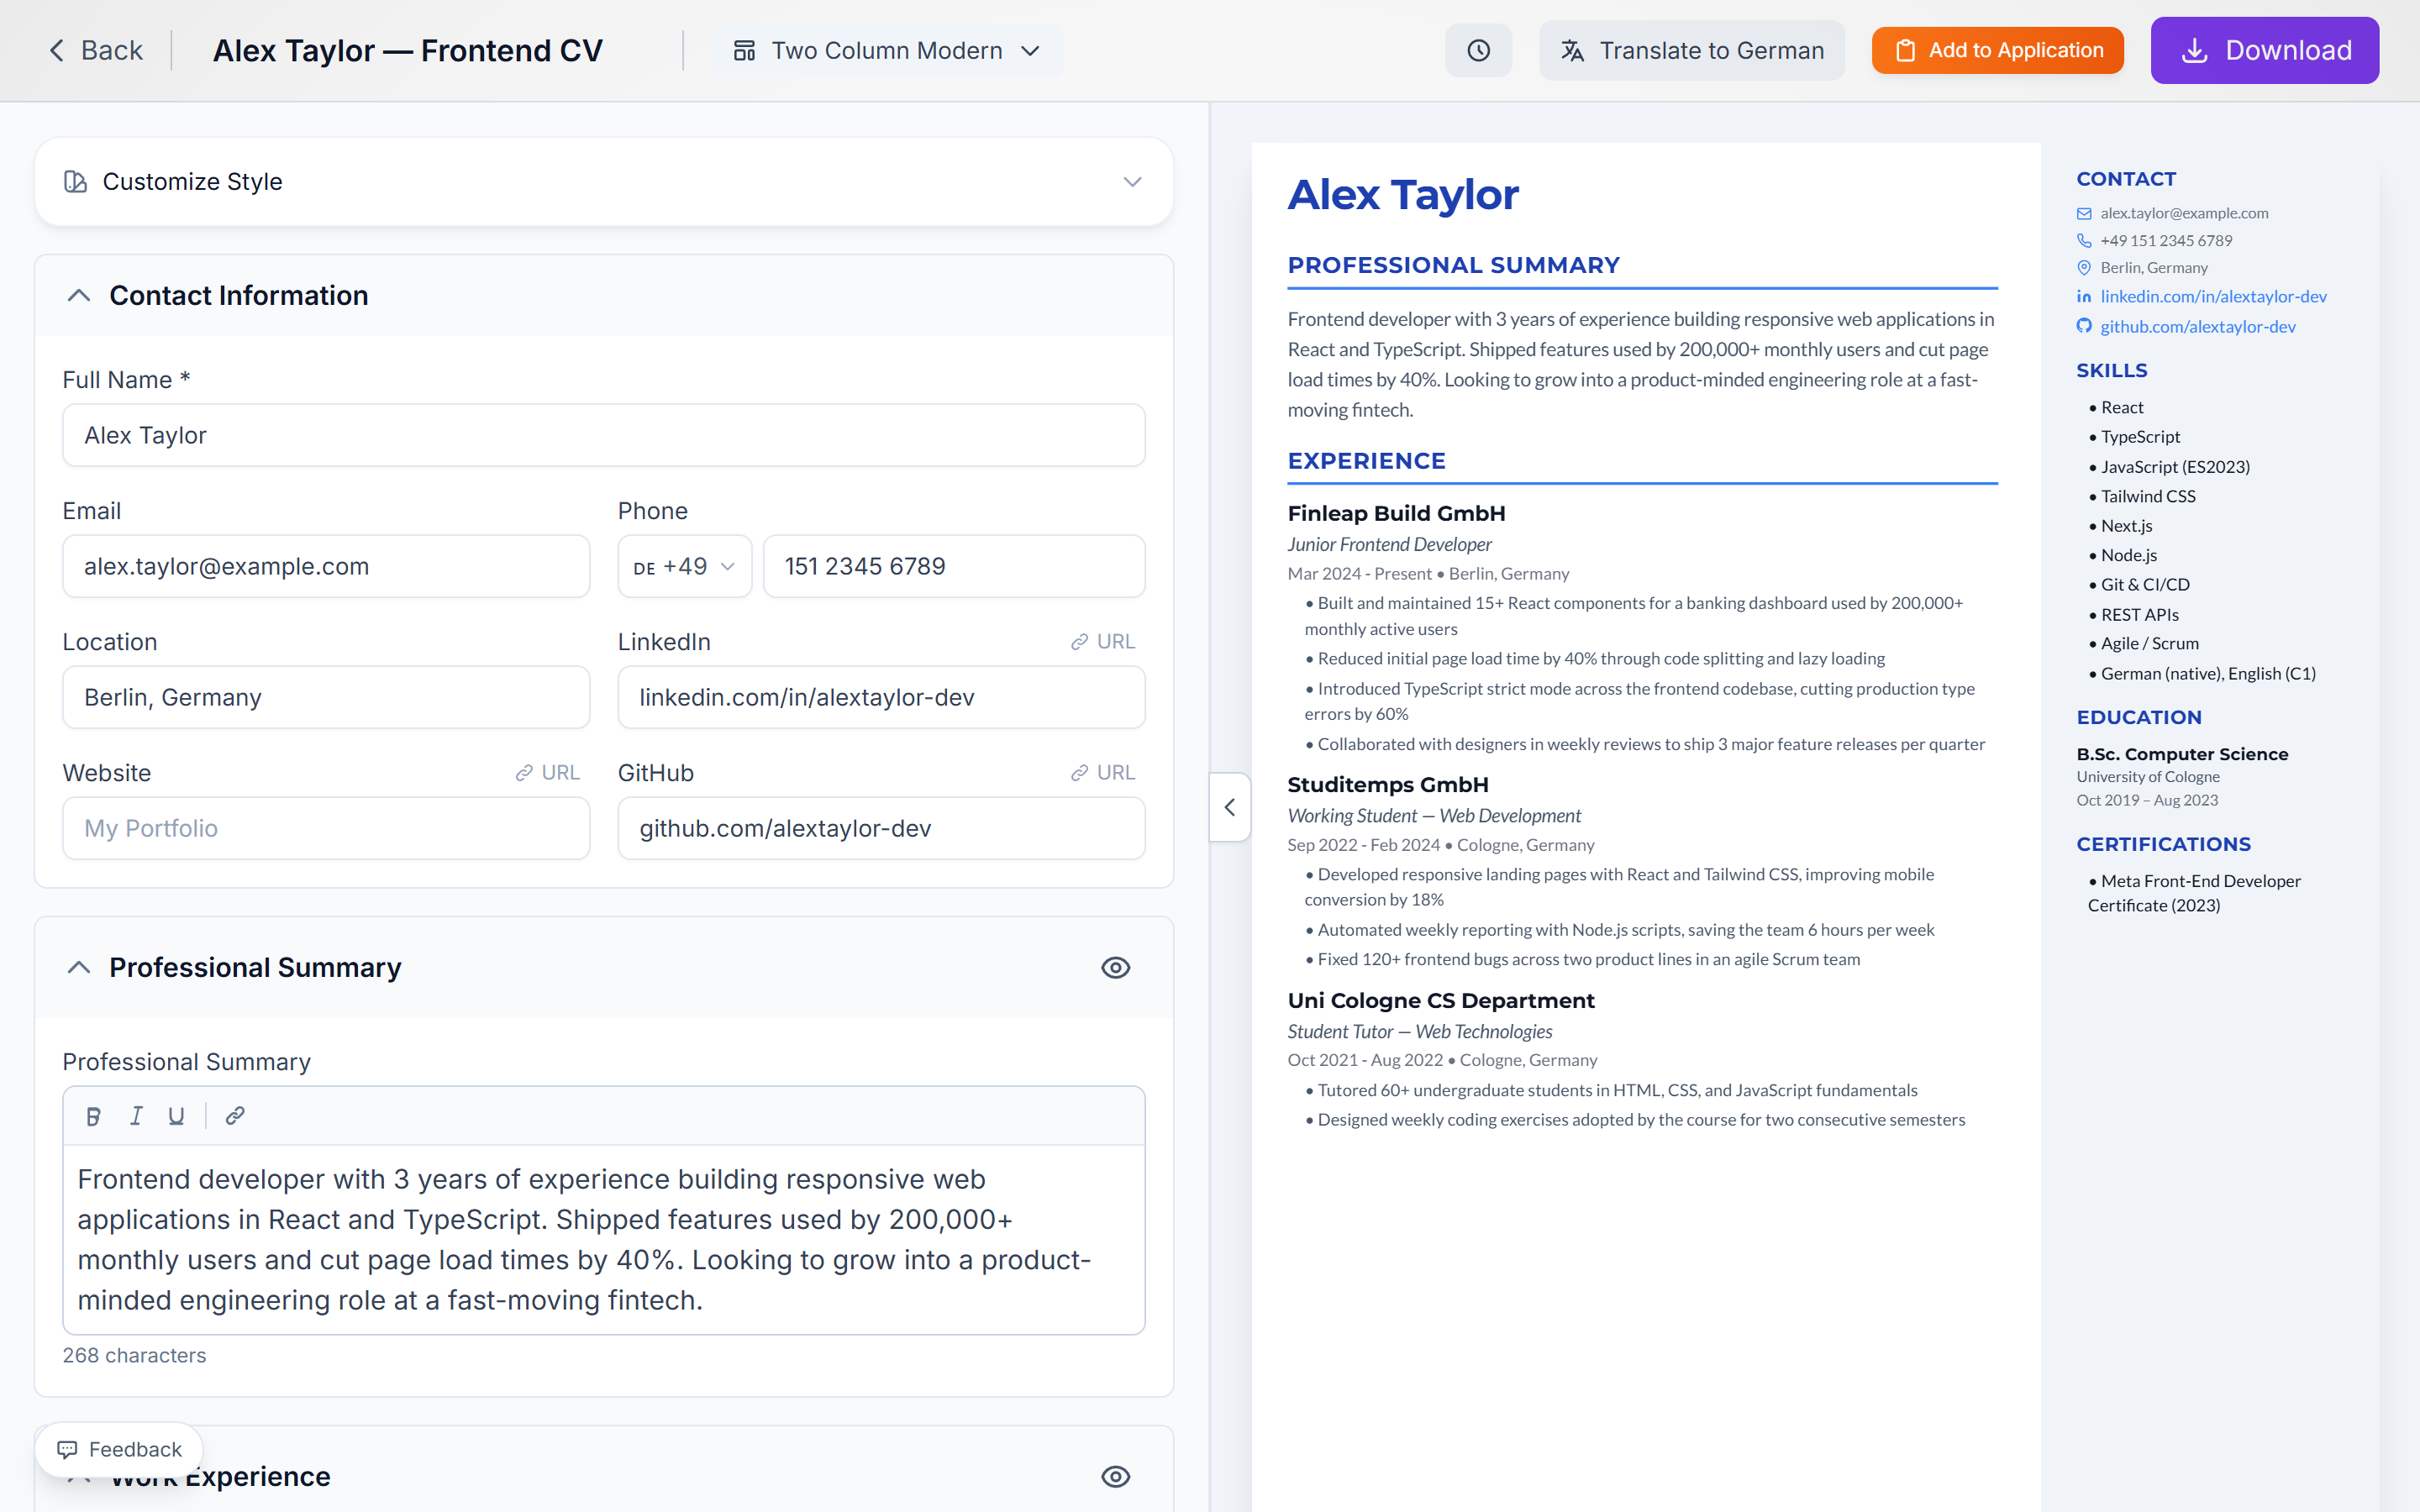Image resolution: width=2420 pixels, height=1512 pixels.
Task: Click into the Professional Summary text area
Action: (604, 1239)
